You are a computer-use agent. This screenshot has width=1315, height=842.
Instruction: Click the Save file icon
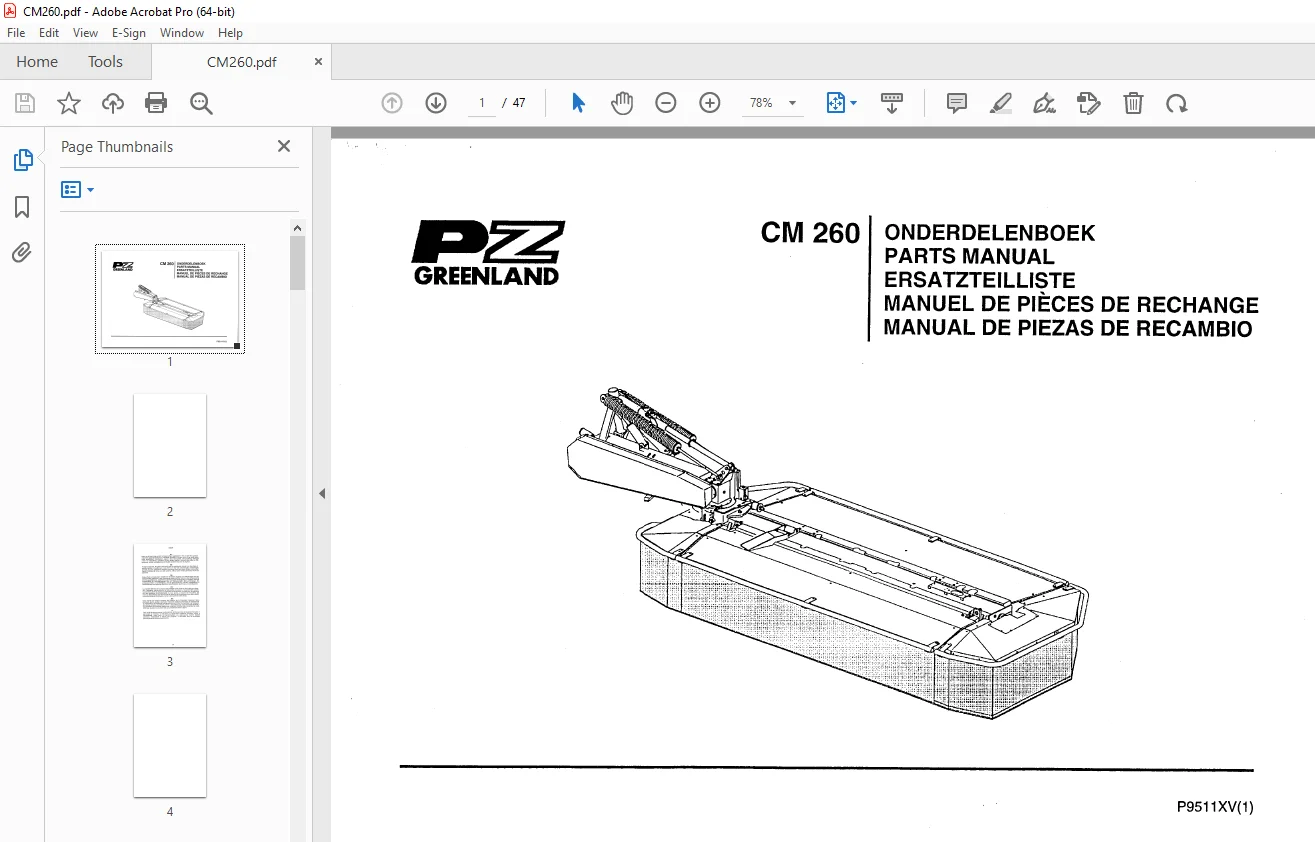(25, 103)
